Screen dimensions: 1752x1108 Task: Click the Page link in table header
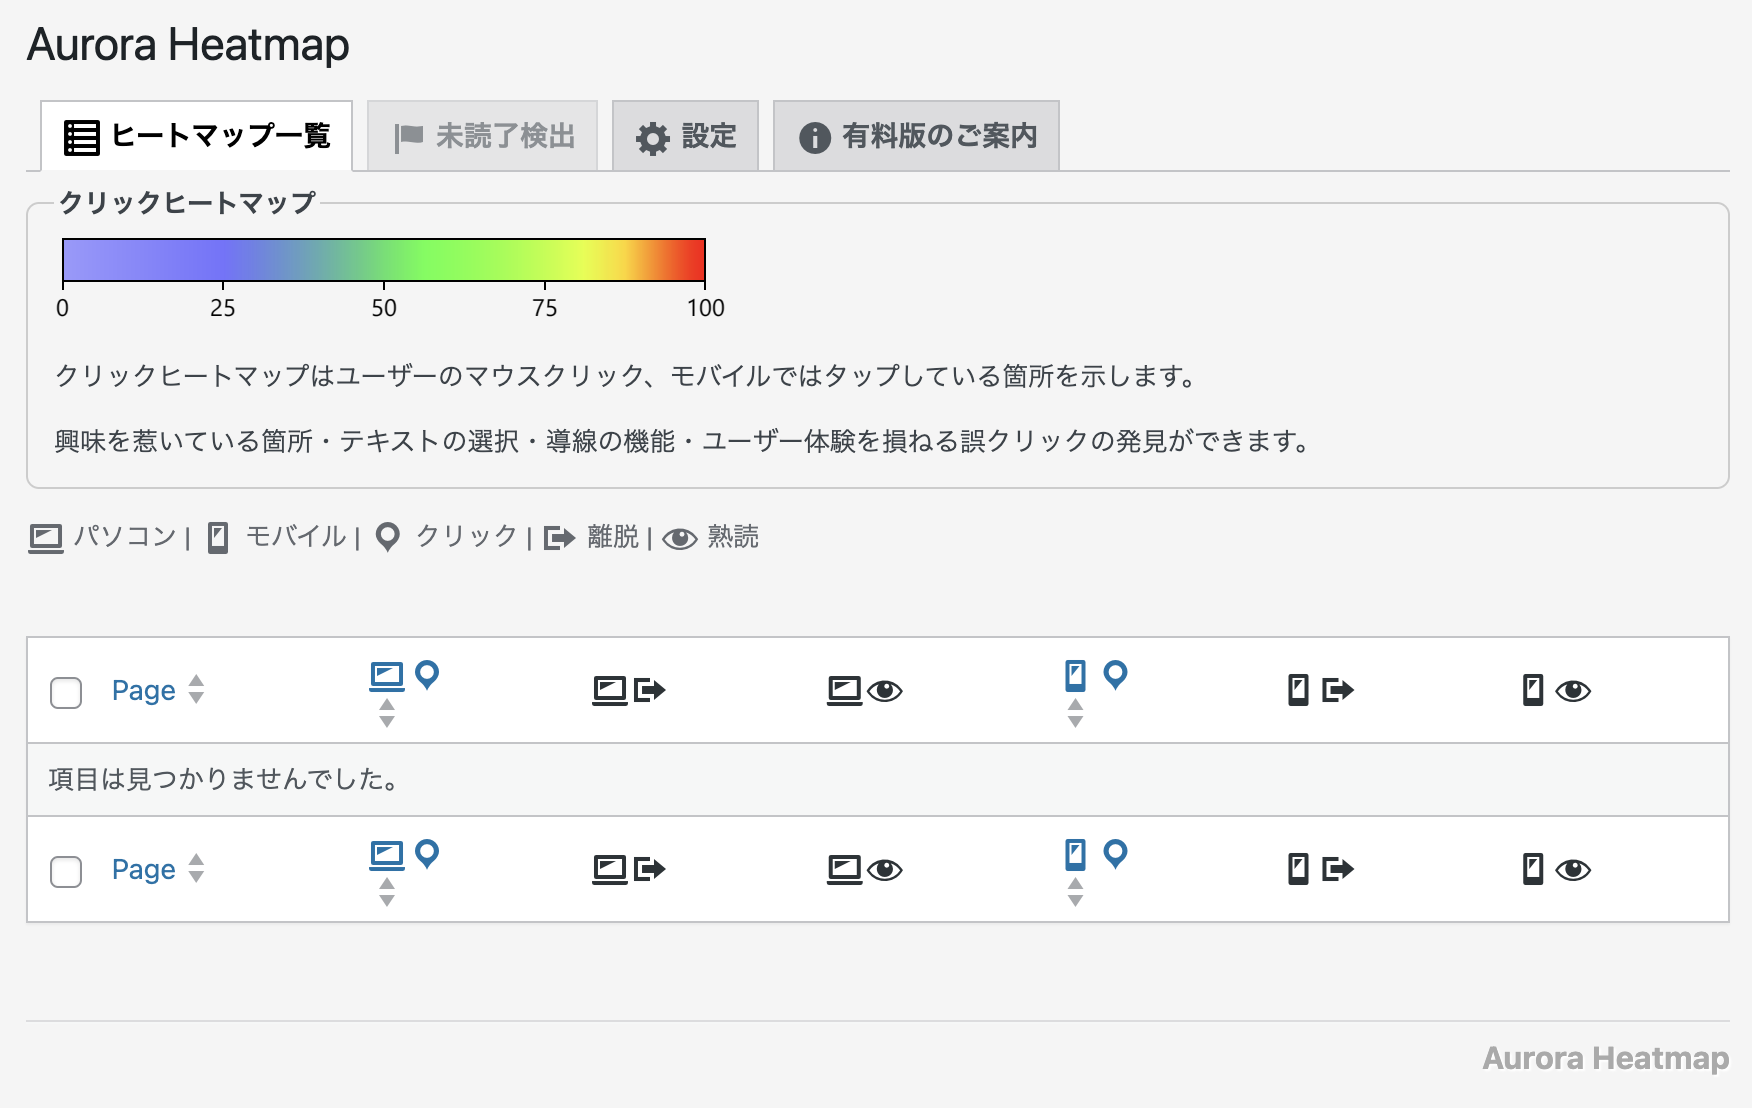[x=143, y=690]
